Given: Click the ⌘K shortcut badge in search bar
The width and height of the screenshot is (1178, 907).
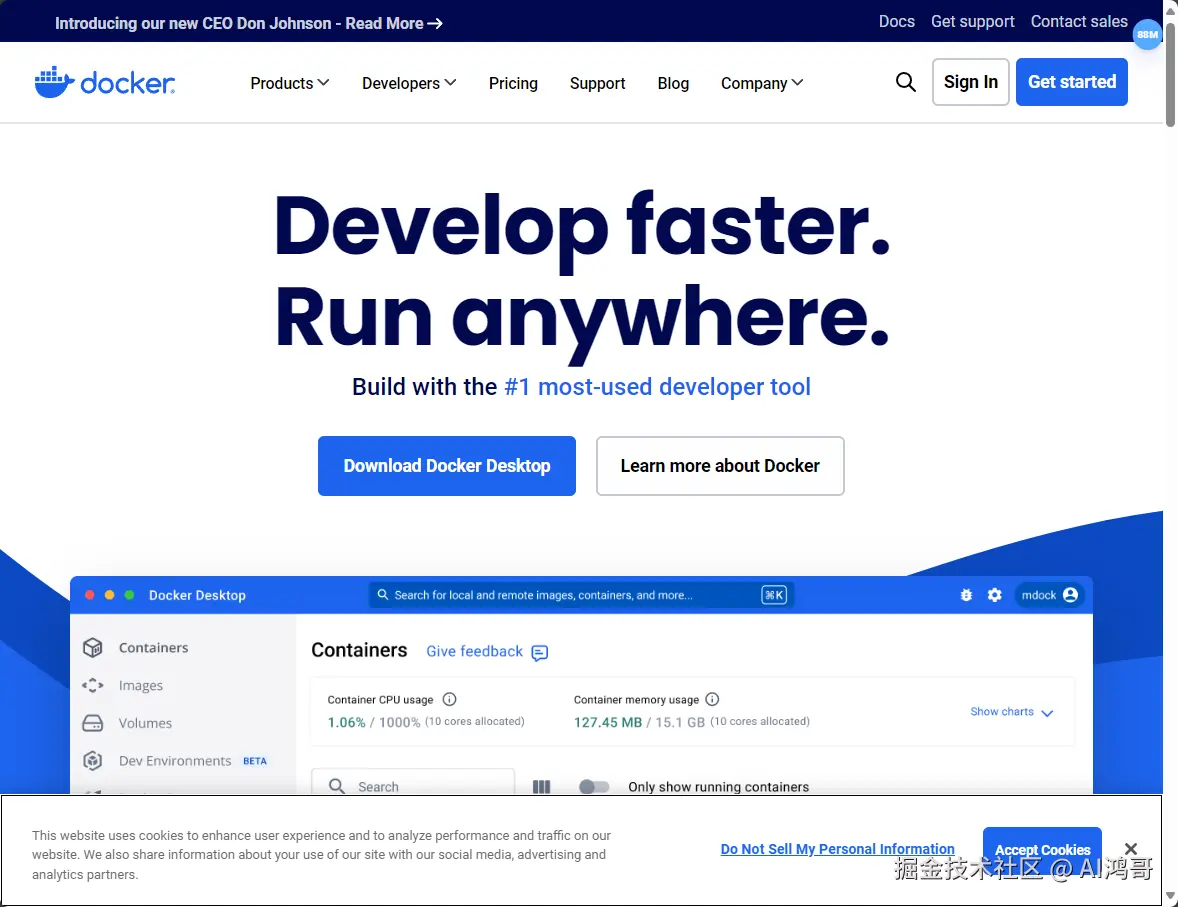Looking at the screenshot, I should coord(774,595).
